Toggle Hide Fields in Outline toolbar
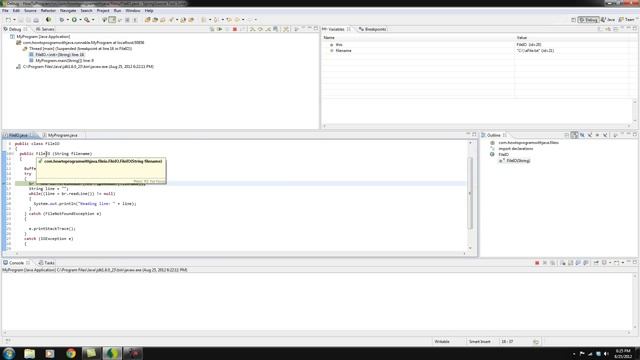Image resolution: width=640 pixels, height=360 pixels. click(x=582, y=135)
